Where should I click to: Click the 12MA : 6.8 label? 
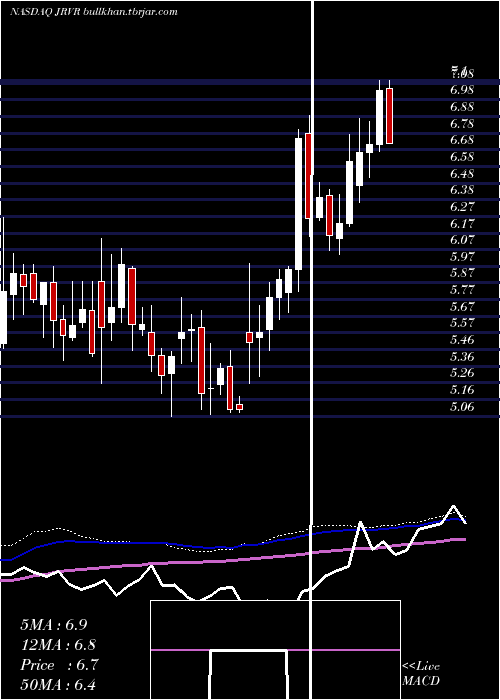[x=58, y=645]
